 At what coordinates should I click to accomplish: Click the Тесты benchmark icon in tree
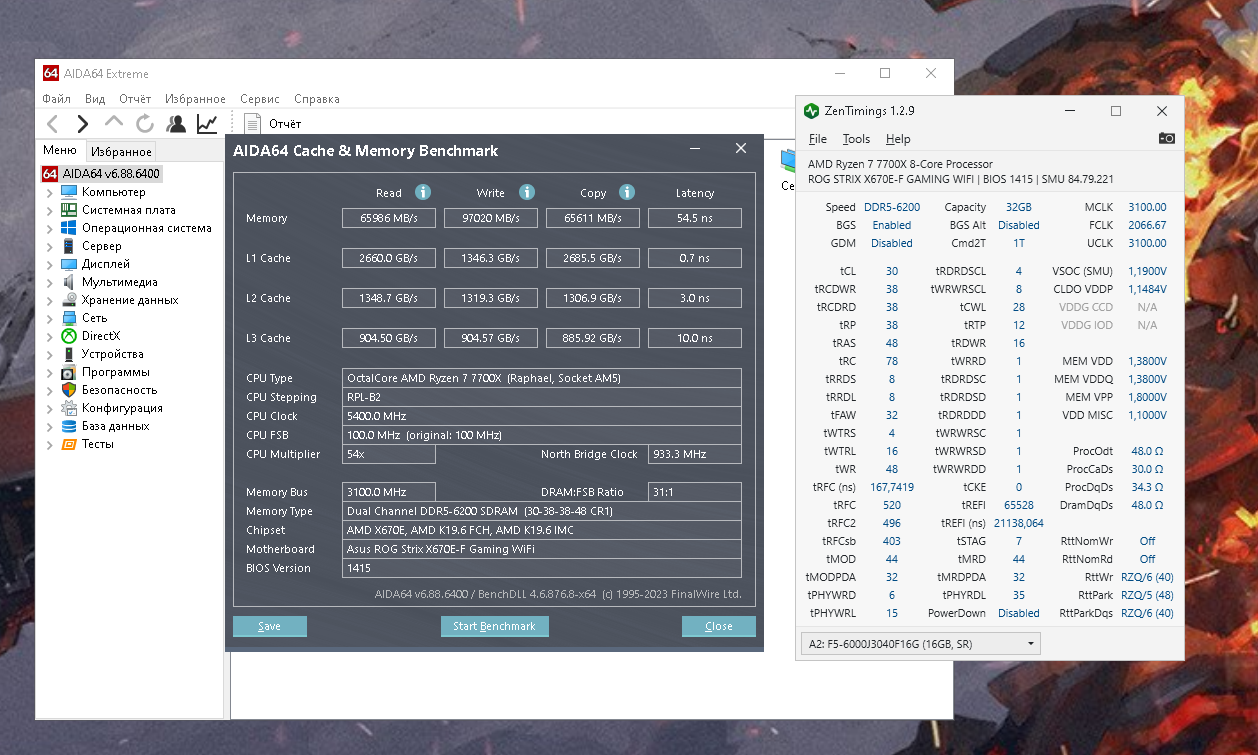tap(69, 444)
